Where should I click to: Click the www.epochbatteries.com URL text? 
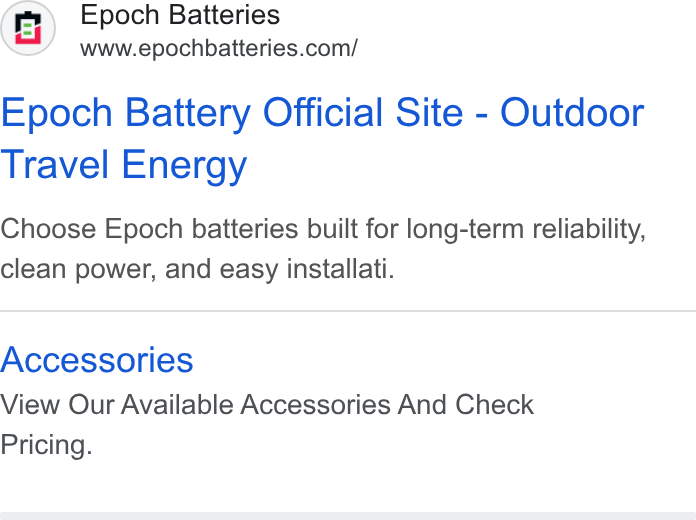[218, 48]
